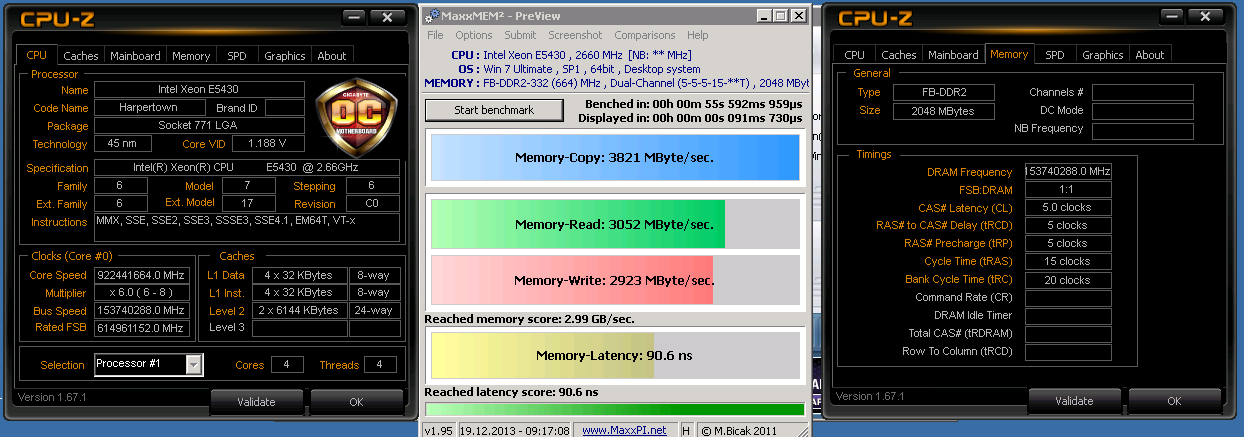Select the CPU tab in right CPU-Z window
Image resolution: width=1244 pixels, height=437 pixels.
[x=854, y=55]
